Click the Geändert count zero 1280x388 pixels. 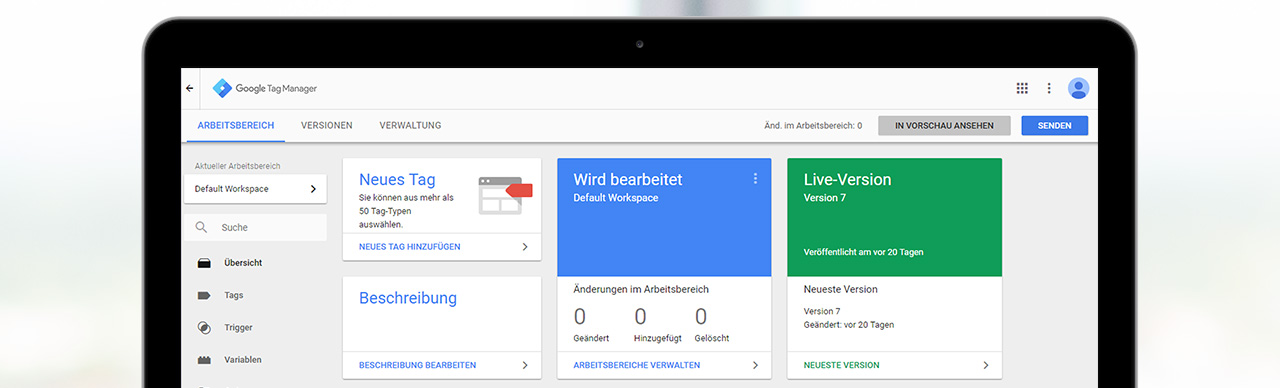(x=580, y=317)
